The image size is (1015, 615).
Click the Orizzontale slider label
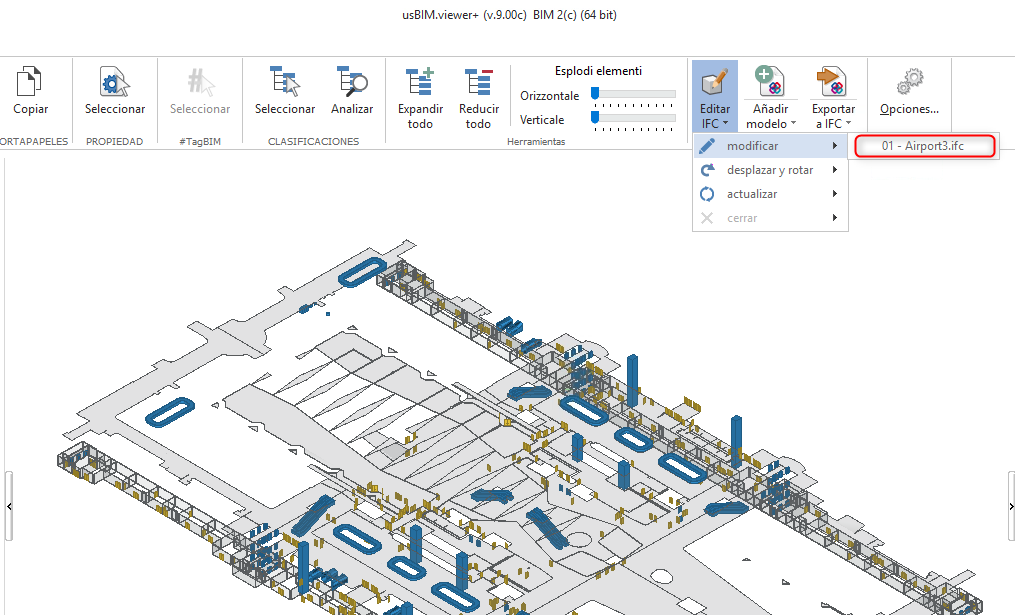(550, 96)
